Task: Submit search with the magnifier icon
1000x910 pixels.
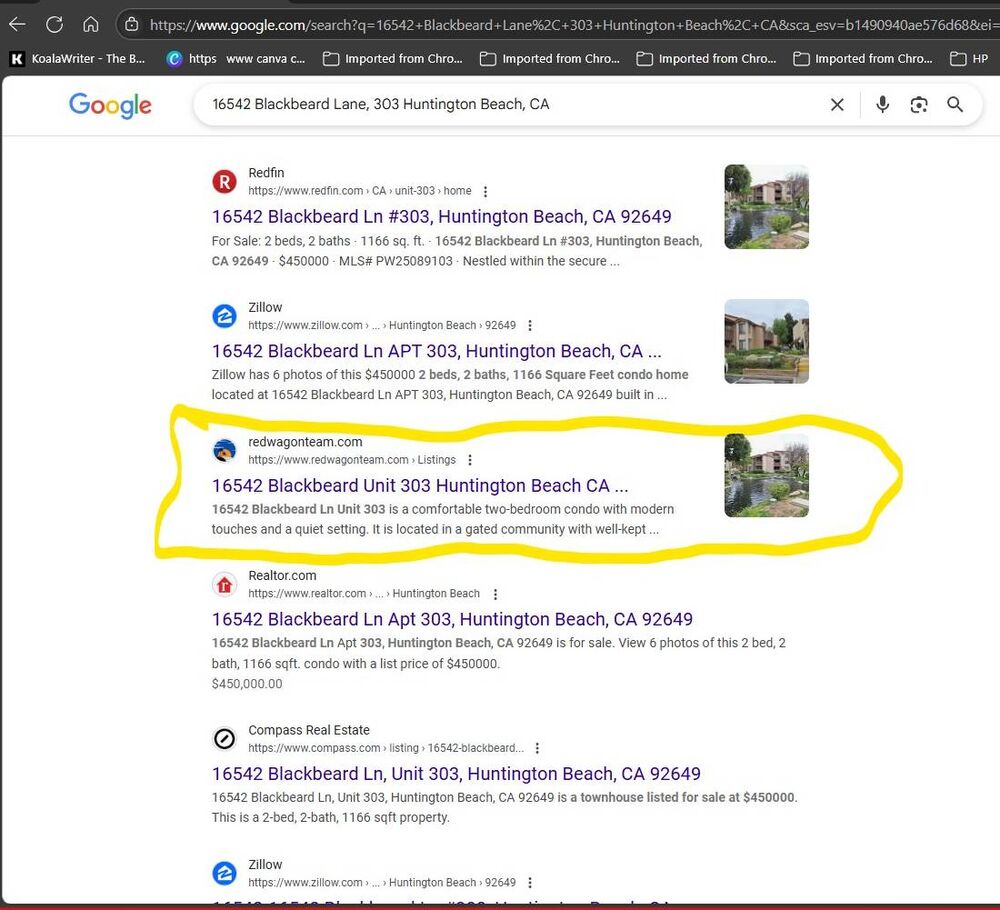Action: [x=955, y=105]
